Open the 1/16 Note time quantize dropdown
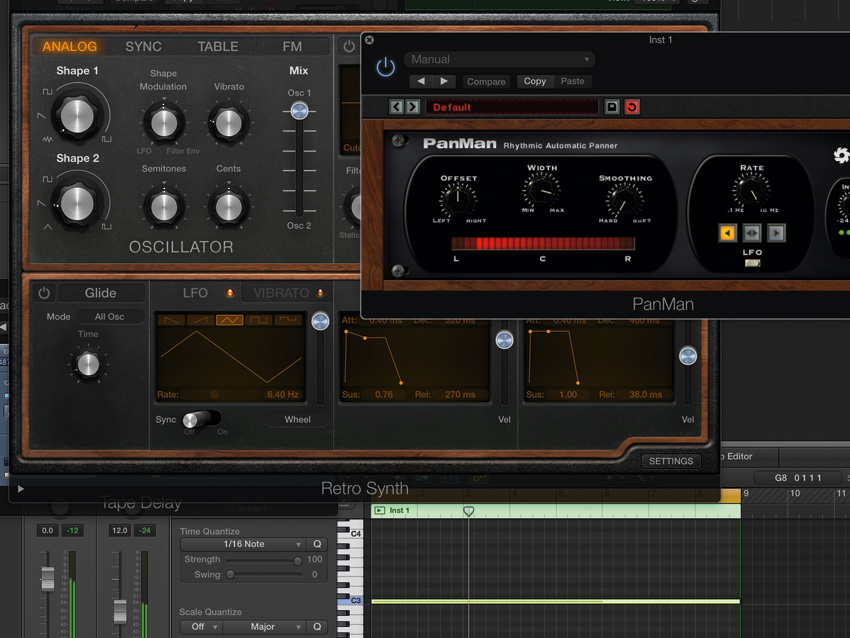The height and width of the screenshot is (638, 850). point(242,544)
